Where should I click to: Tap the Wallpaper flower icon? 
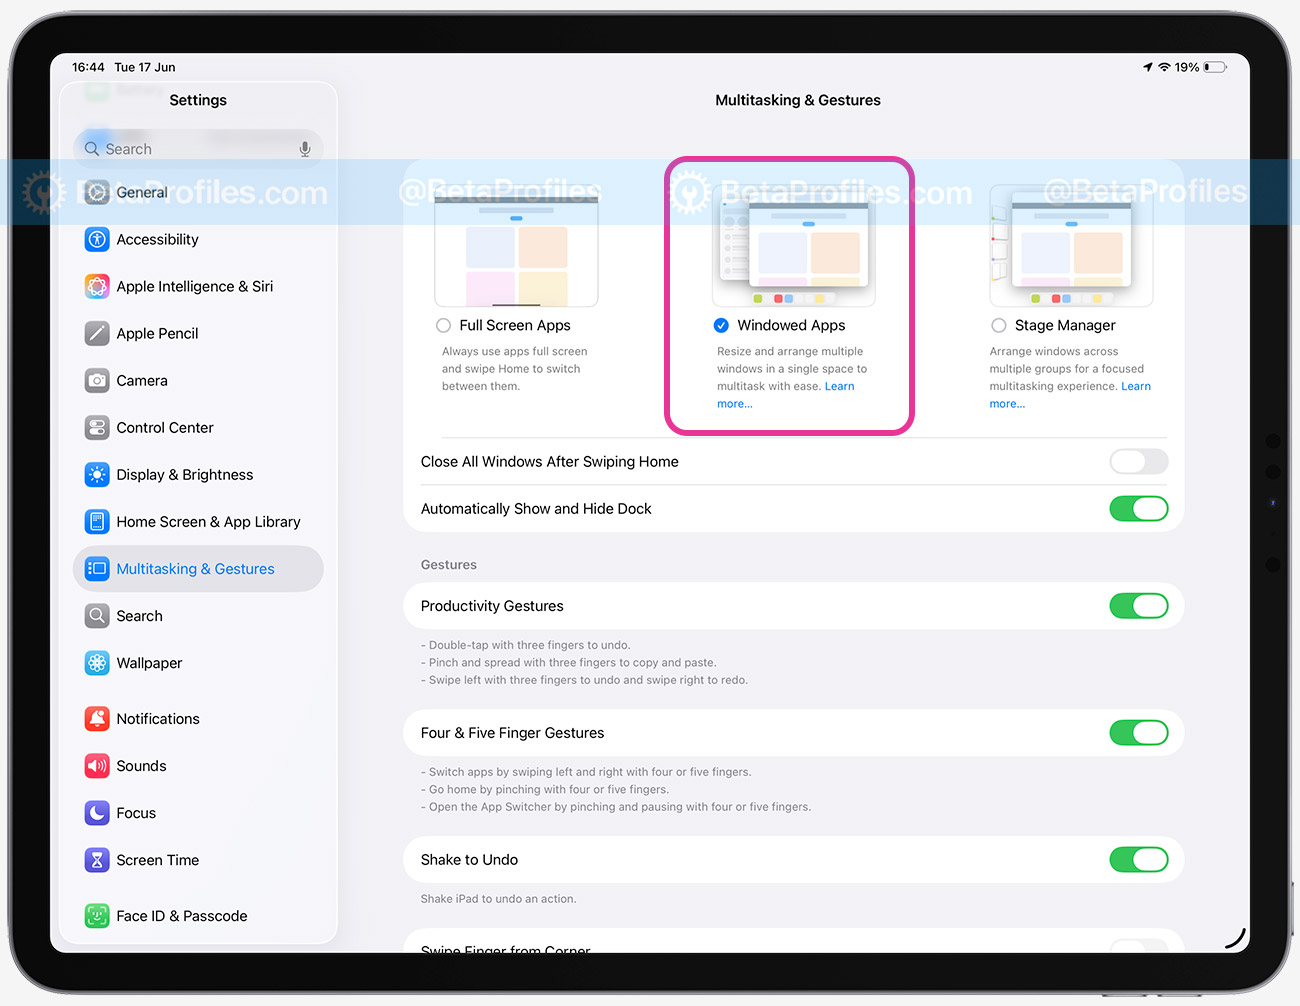coord(97,662)
